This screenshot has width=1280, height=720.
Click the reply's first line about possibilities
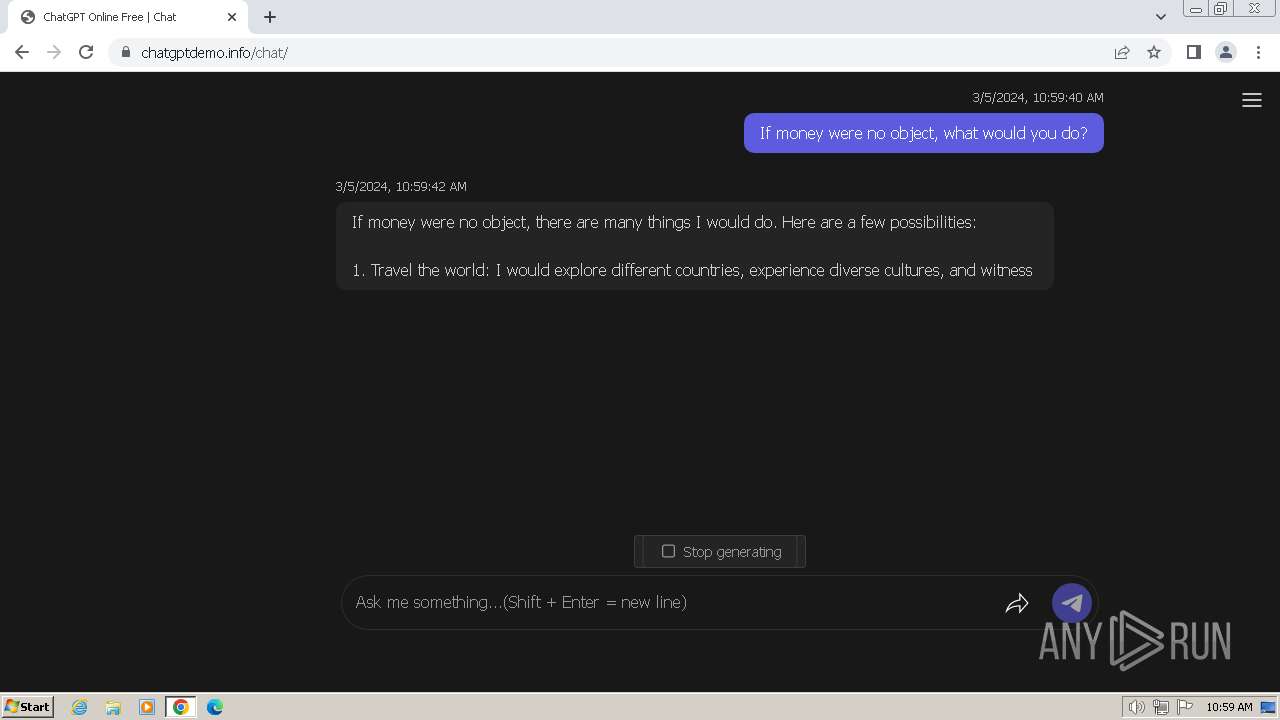click(664, 222)
